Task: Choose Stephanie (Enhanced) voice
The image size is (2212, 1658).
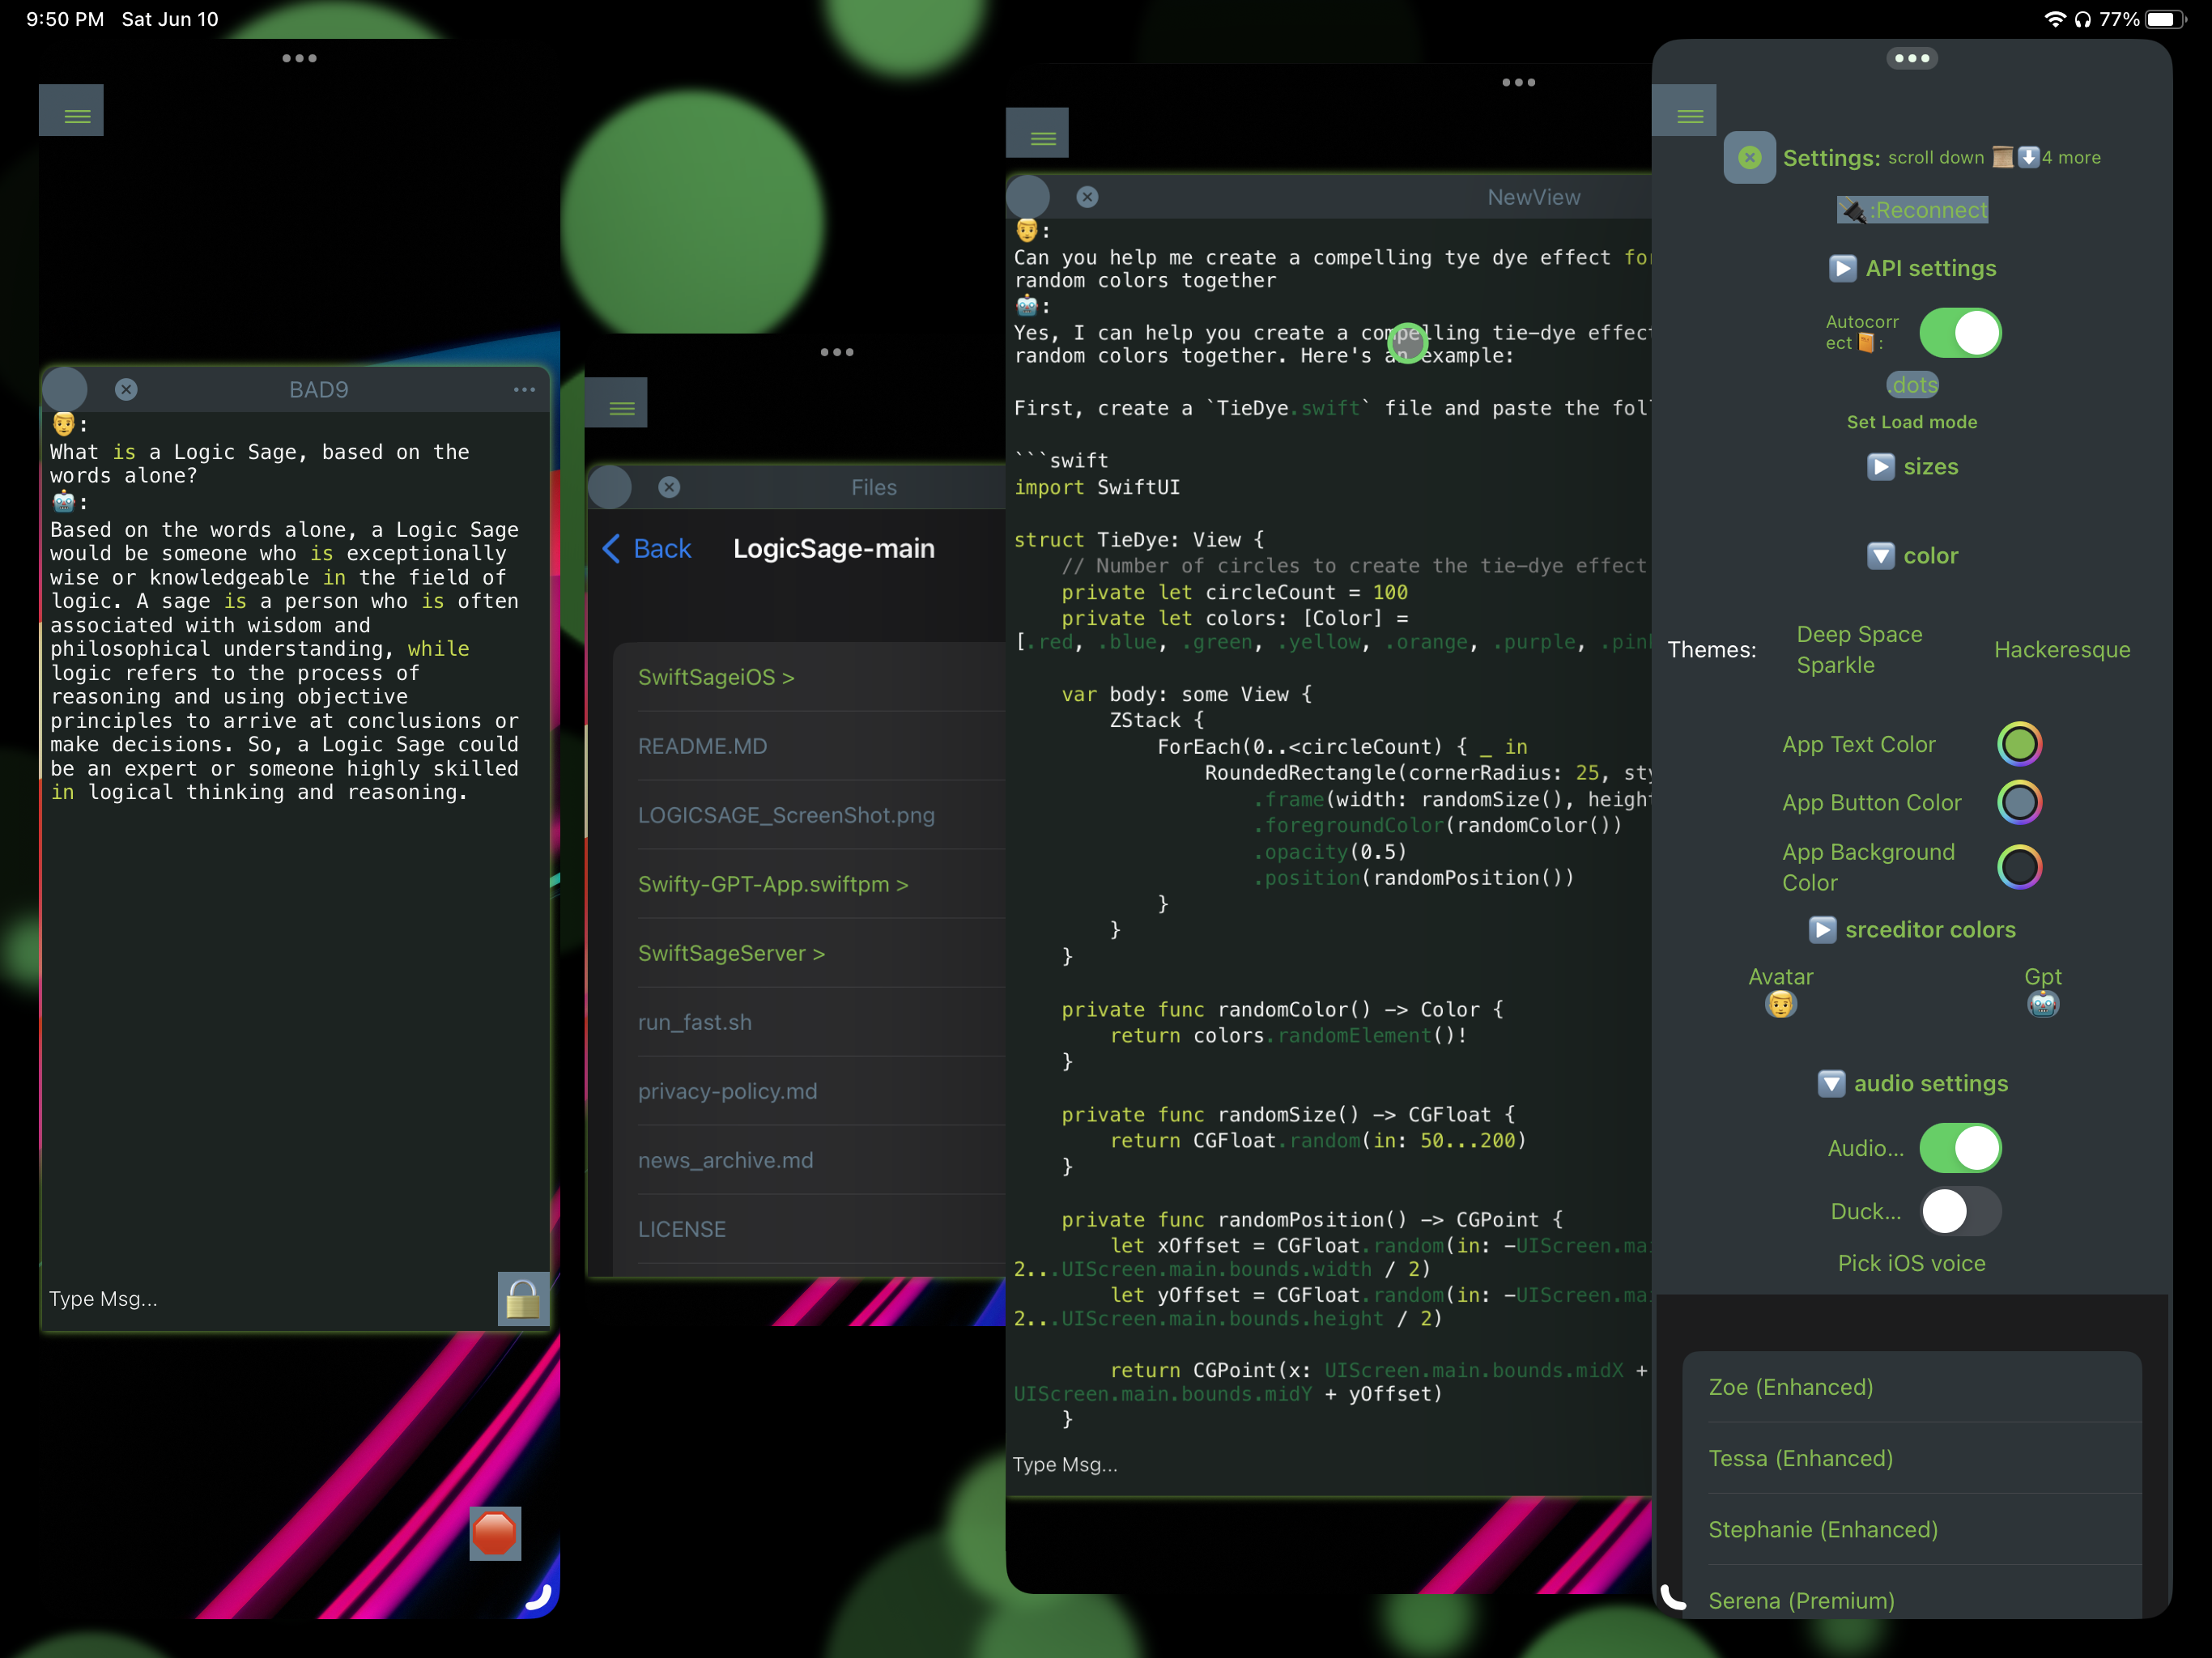Action: click(1912, 1529)
